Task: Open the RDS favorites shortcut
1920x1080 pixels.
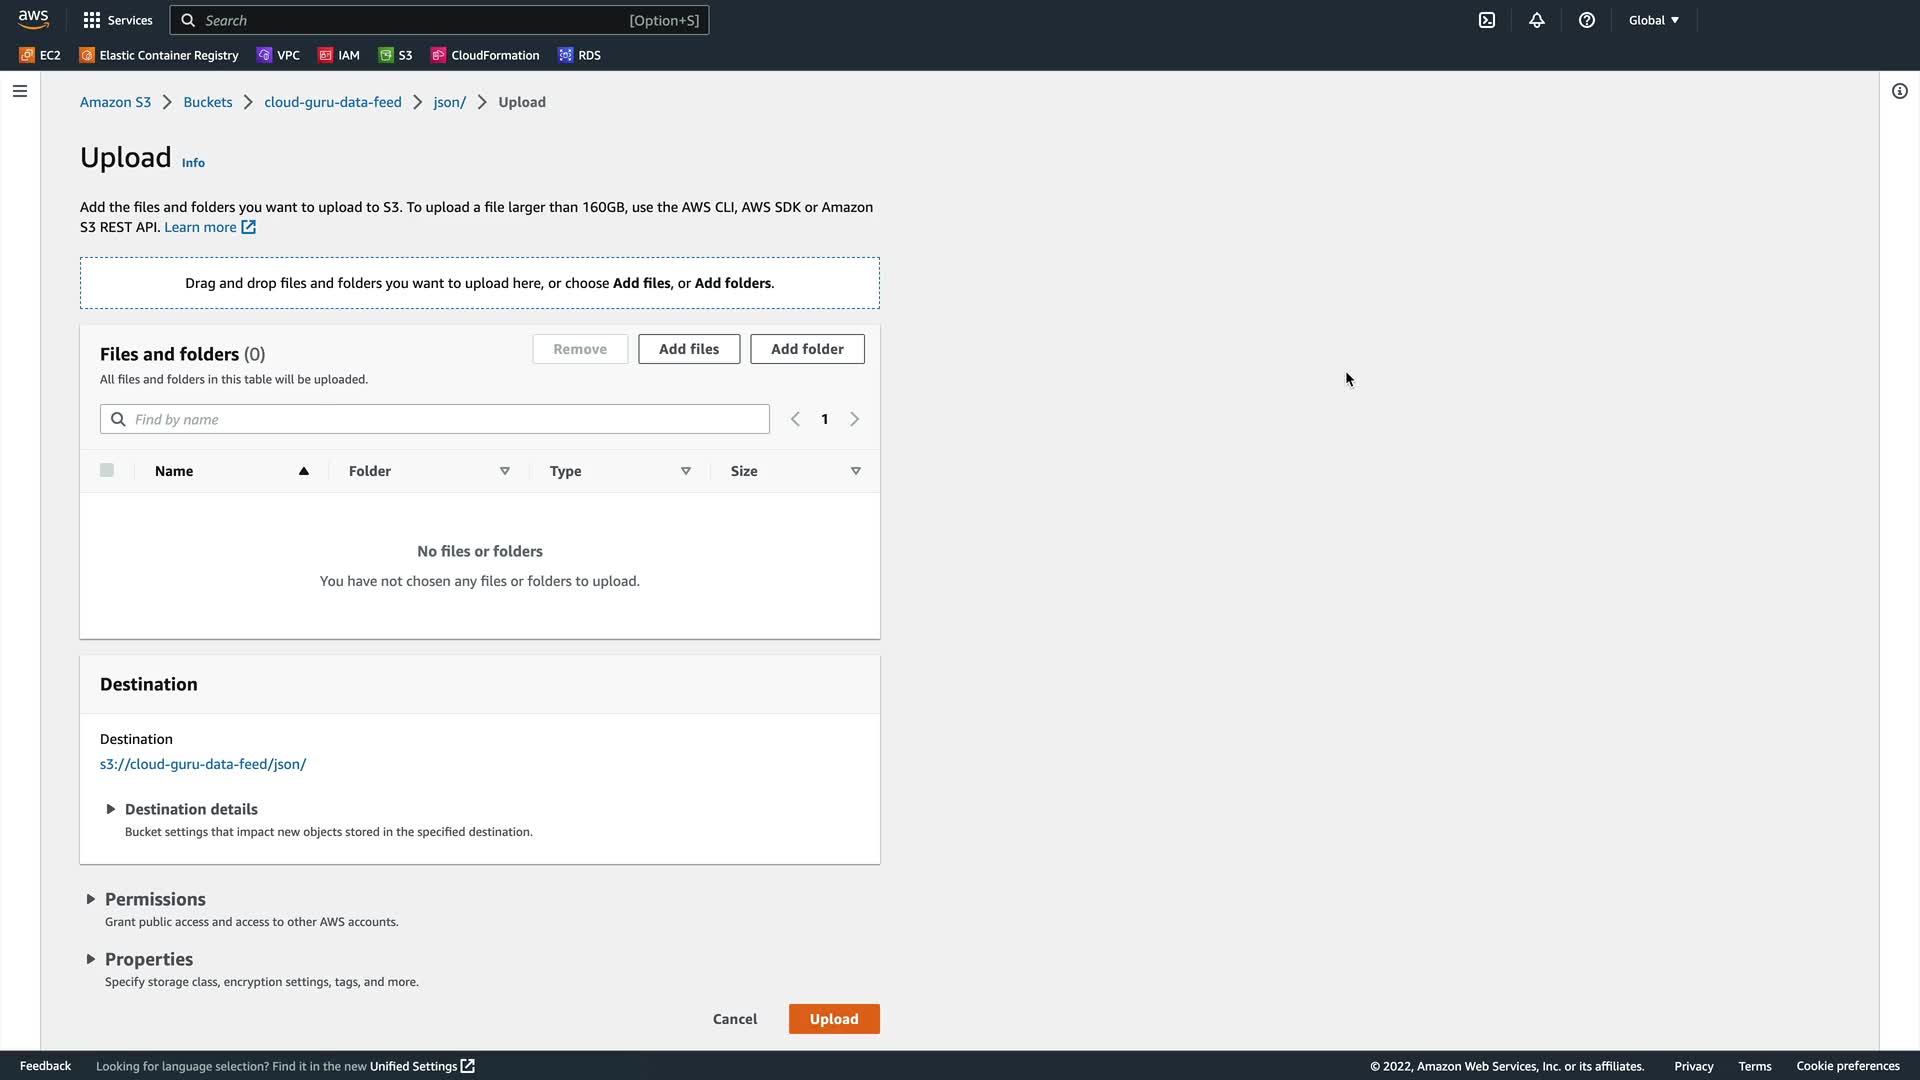Action: pos(580,55)
